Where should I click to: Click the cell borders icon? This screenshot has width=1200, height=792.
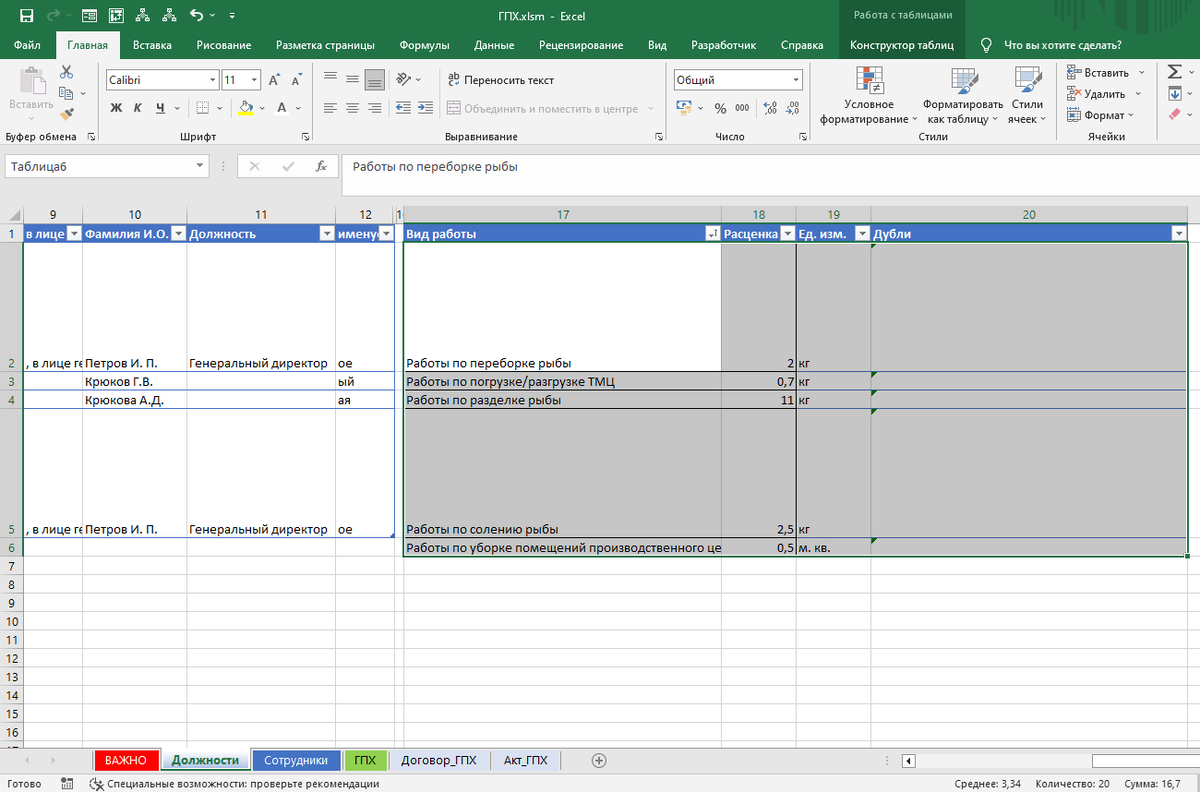(202, 108)
